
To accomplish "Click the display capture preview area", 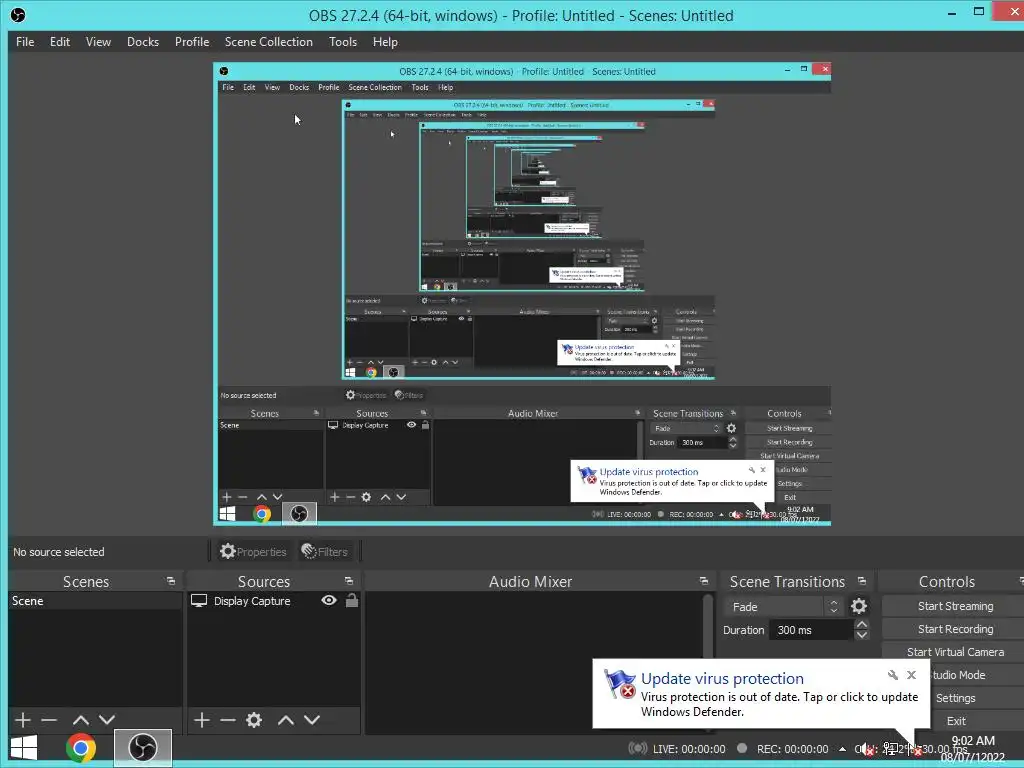I will pos(522,294).
